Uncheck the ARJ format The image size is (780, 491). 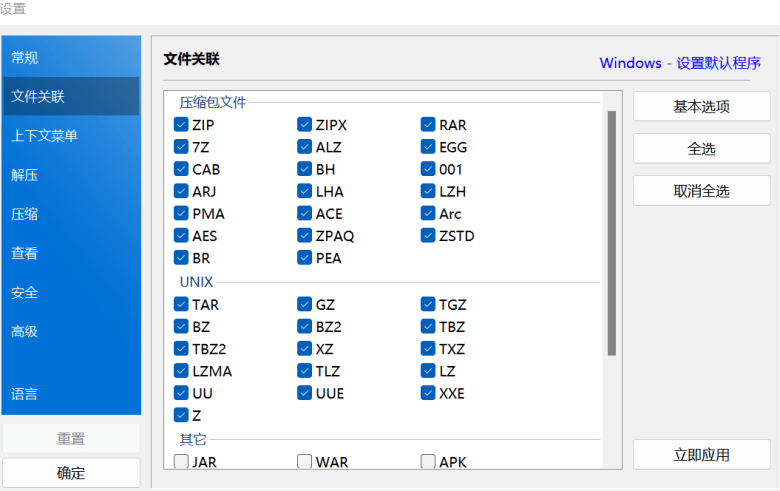tap(181, 191)
